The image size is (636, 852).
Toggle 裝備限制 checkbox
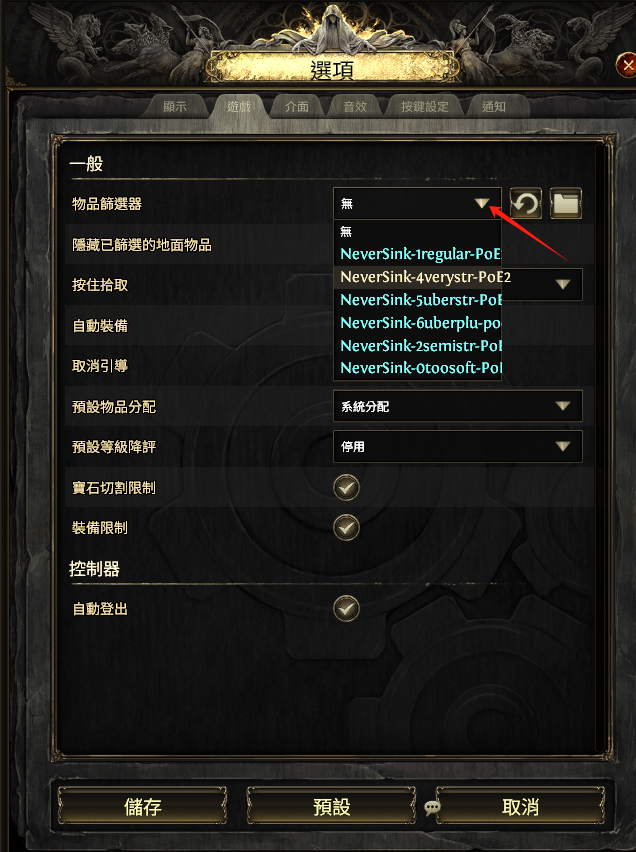346,528
